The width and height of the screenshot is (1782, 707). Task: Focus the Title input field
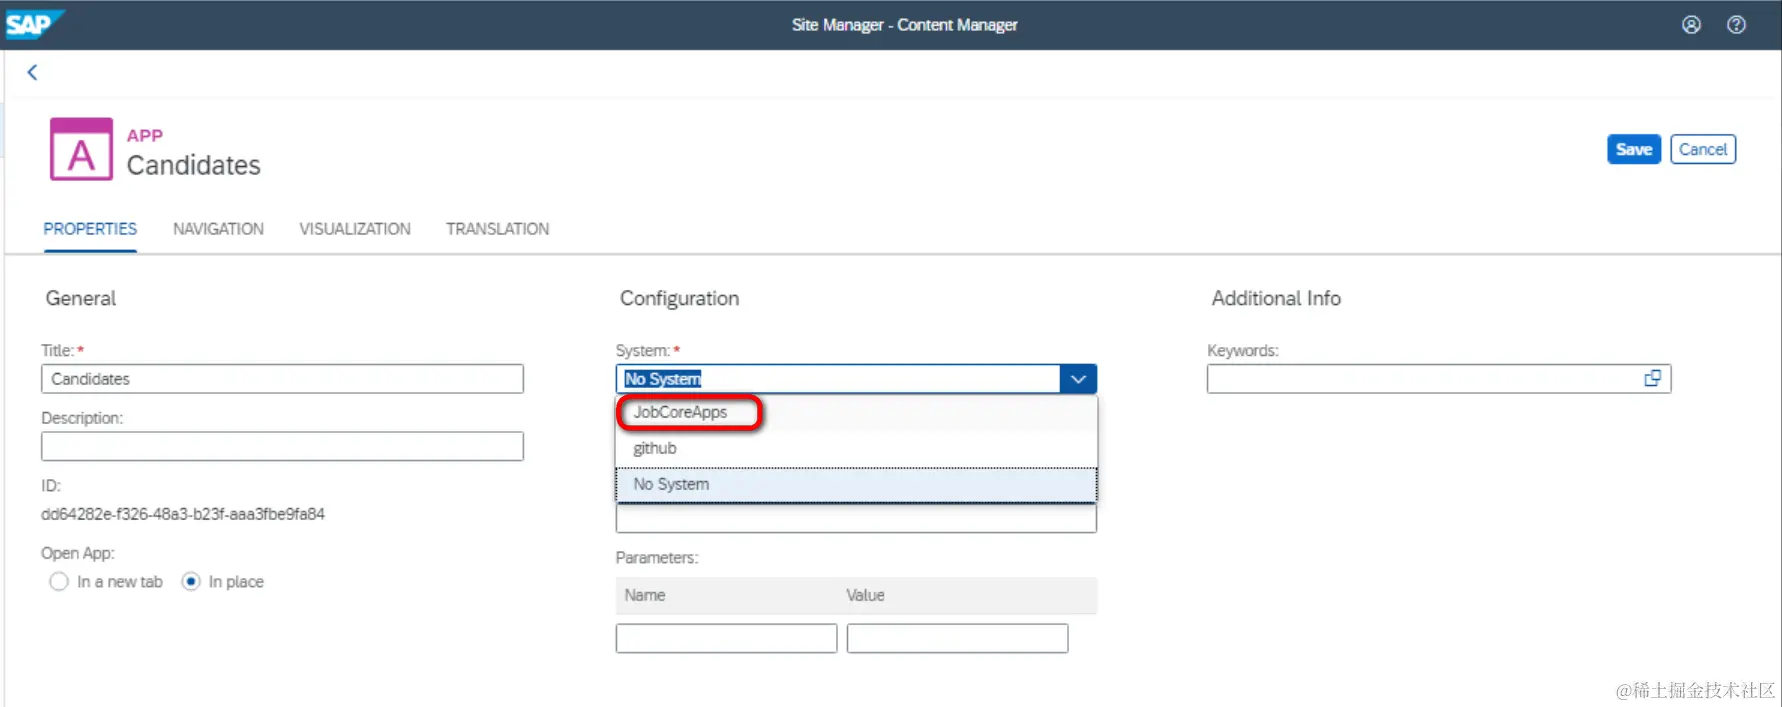(x=282, y=379)
